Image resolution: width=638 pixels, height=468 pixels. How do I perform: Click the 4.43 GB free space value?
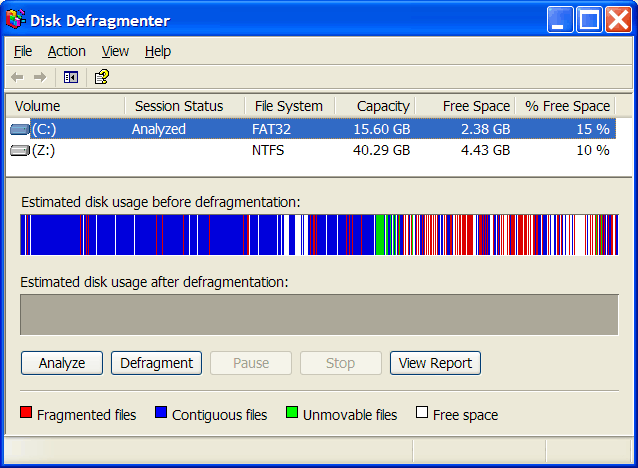click(x=485, y=151)
